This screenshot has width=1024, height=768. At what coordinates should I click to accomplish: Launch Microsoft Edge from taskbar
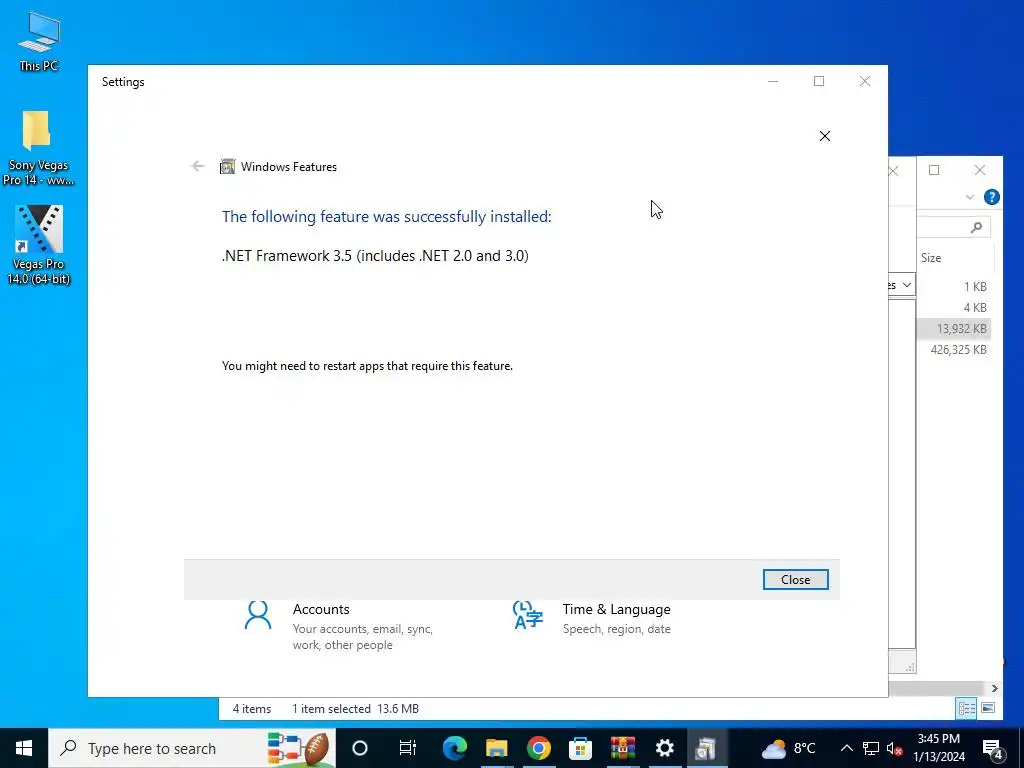click(x=455, y=748)
